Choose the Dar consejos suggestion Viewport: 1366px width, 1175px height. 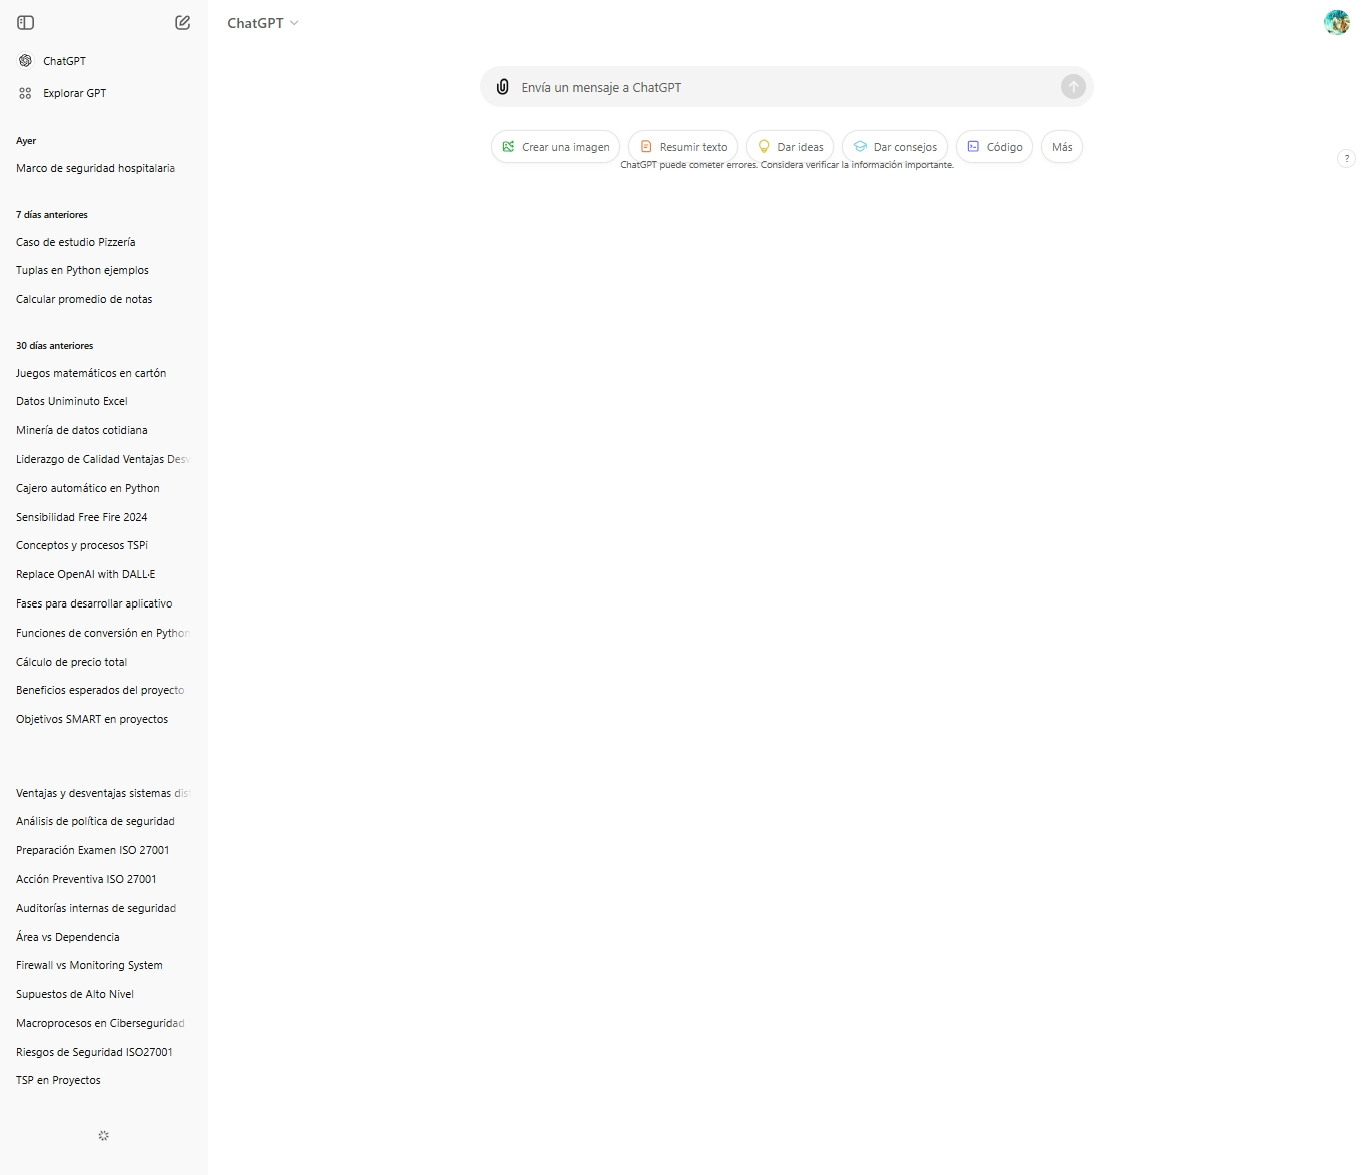(x=895, y=147)
